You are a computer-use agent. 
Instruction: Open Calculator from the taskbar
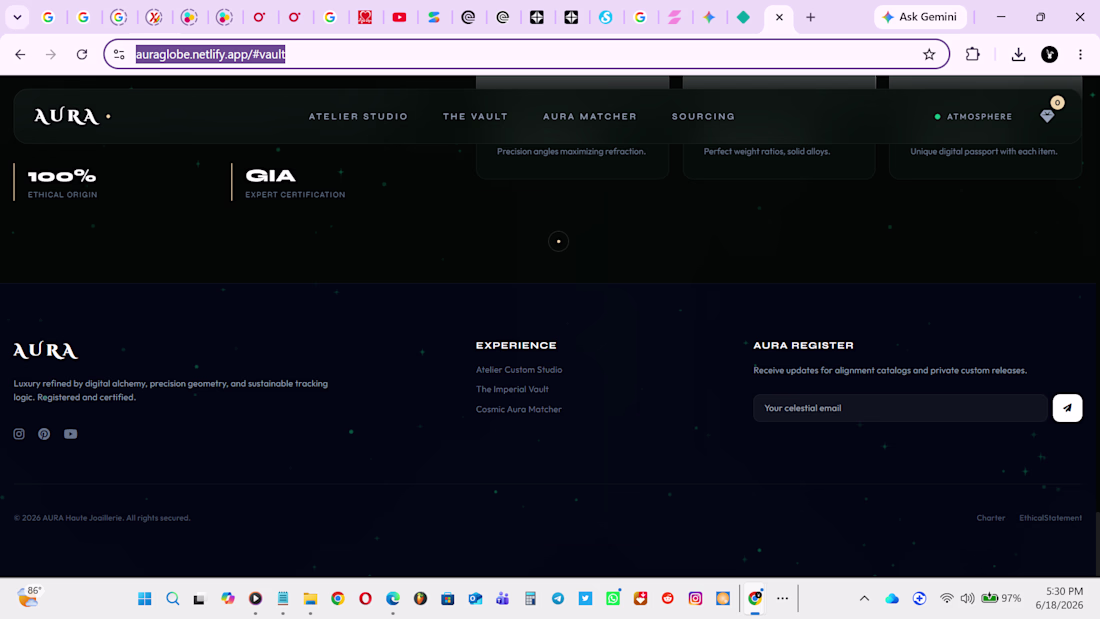[x=530, y=598]
